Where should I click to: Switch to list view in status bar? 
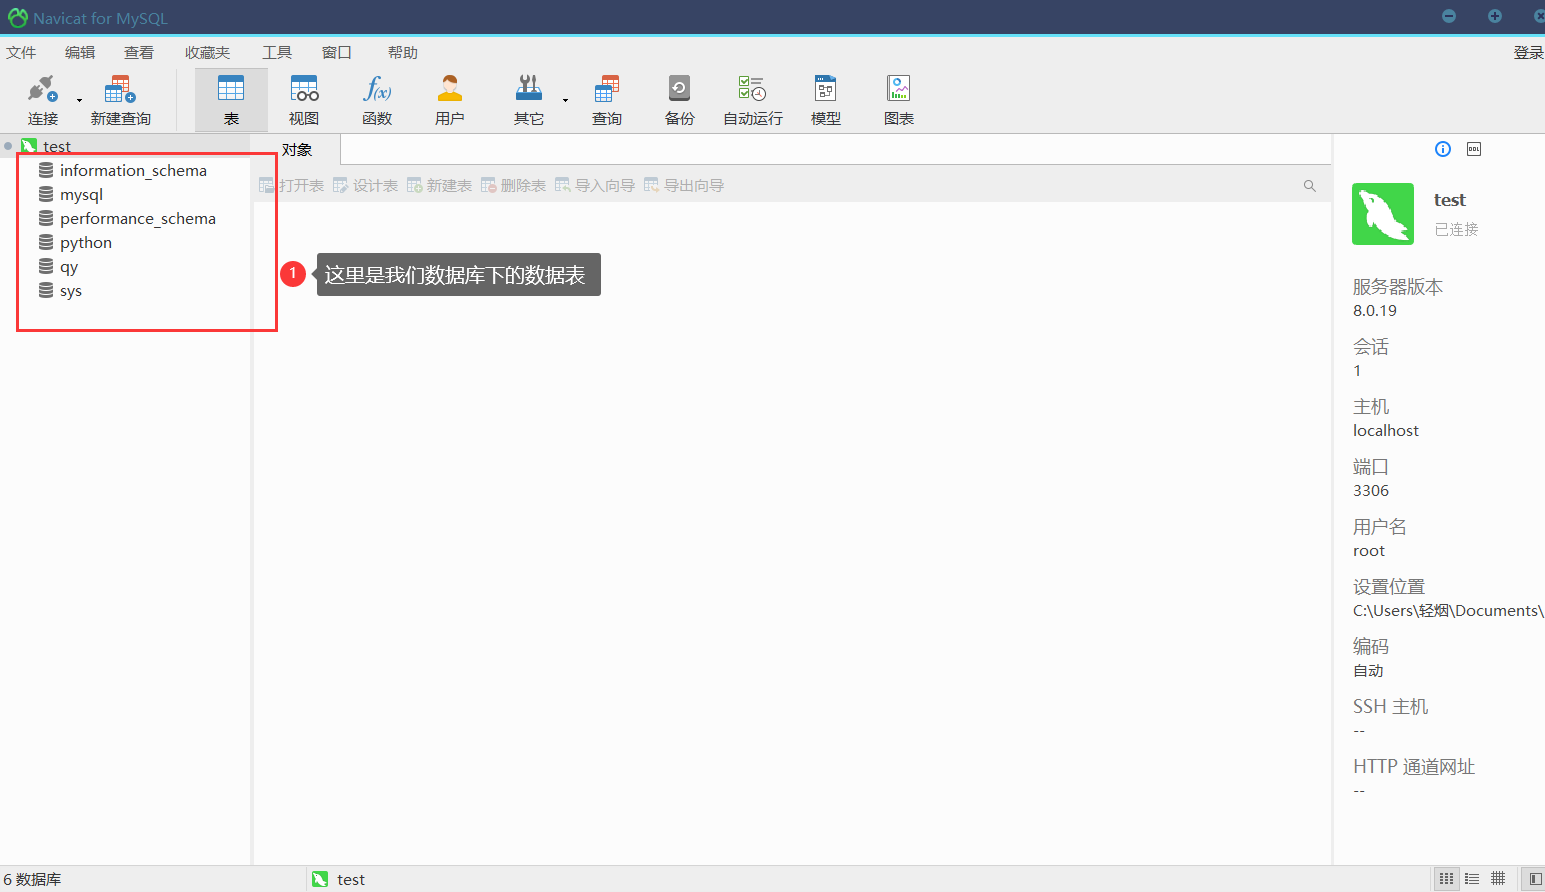tap(1472, 879)
